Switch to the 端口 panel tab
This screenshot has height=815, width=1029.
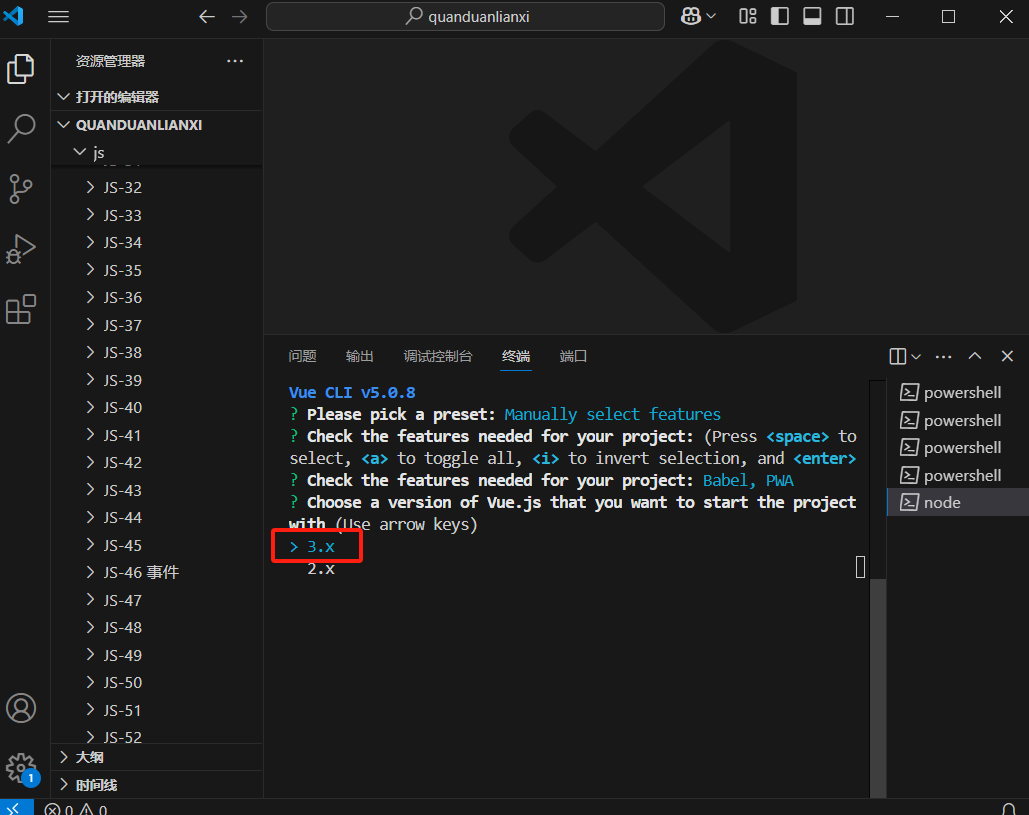tap(573, 356)
